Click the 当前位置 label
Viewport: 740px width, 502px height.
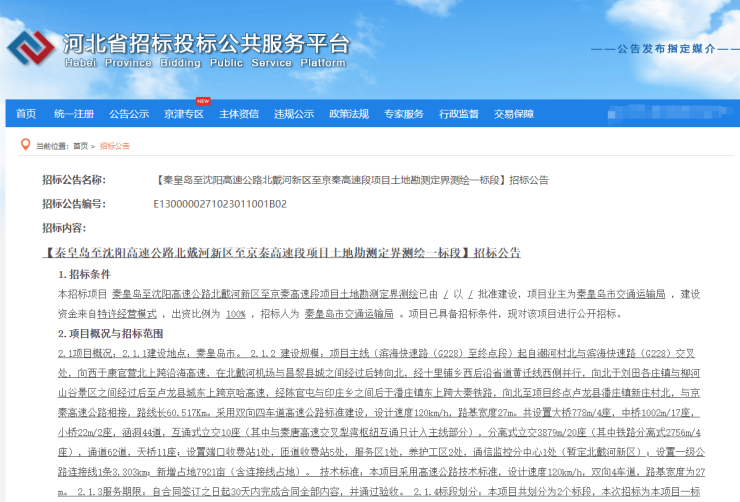pyautogui.click(x=52, y=146)
